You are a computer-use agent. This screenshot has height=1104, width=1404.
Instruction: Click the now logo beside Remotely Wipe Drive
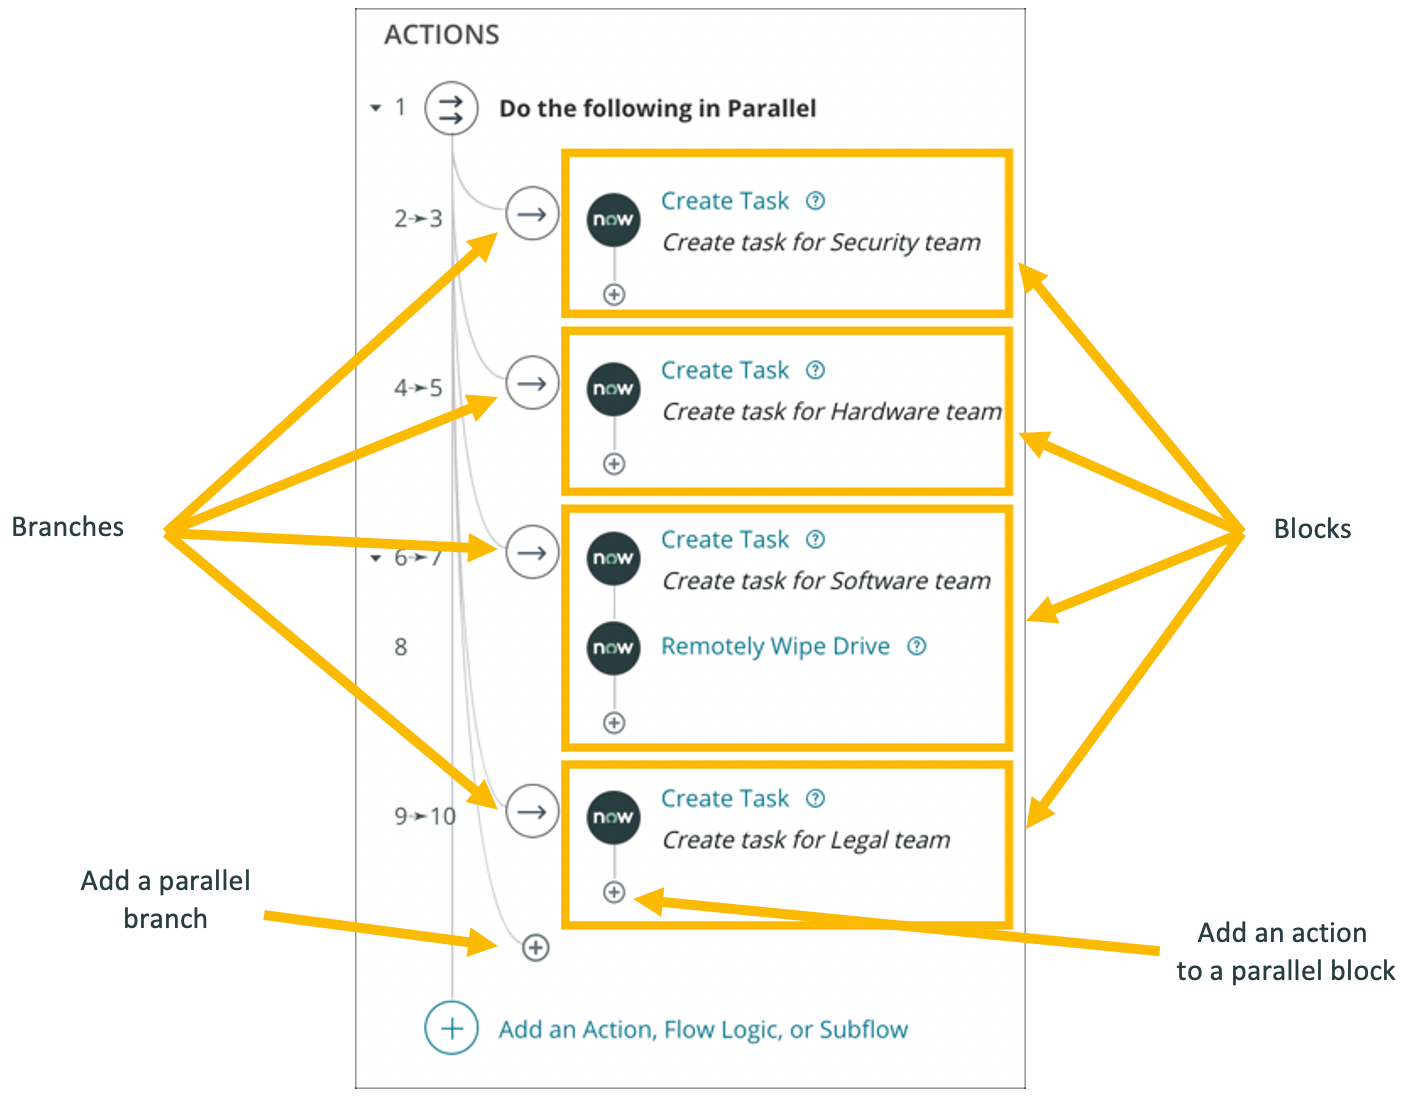613,647
